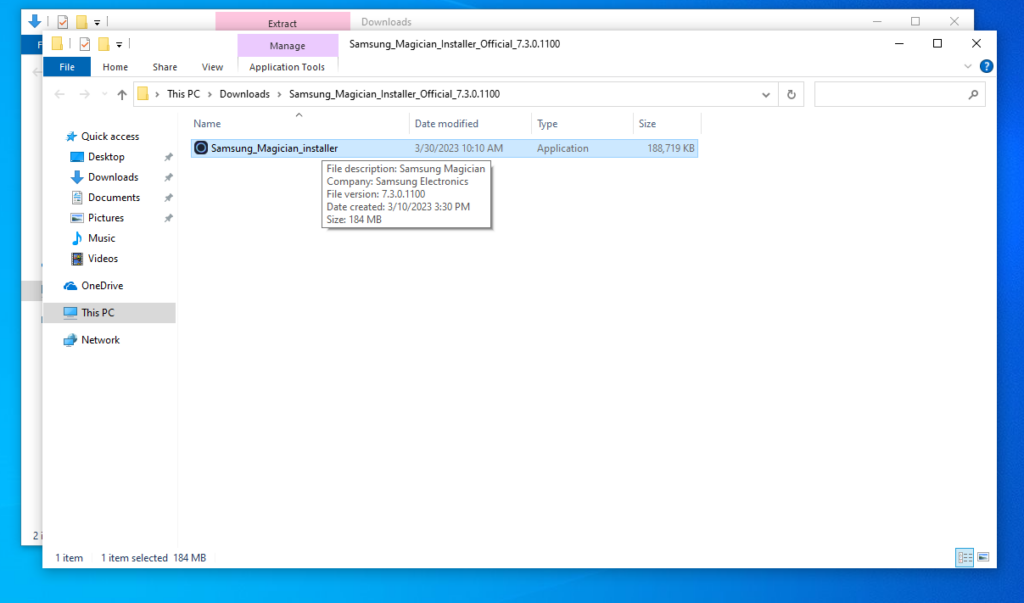The height and width of the screenshot is (603, 1024).
Task: Click the New folder icon in front window title bar
Action: [x=103, y=44]
